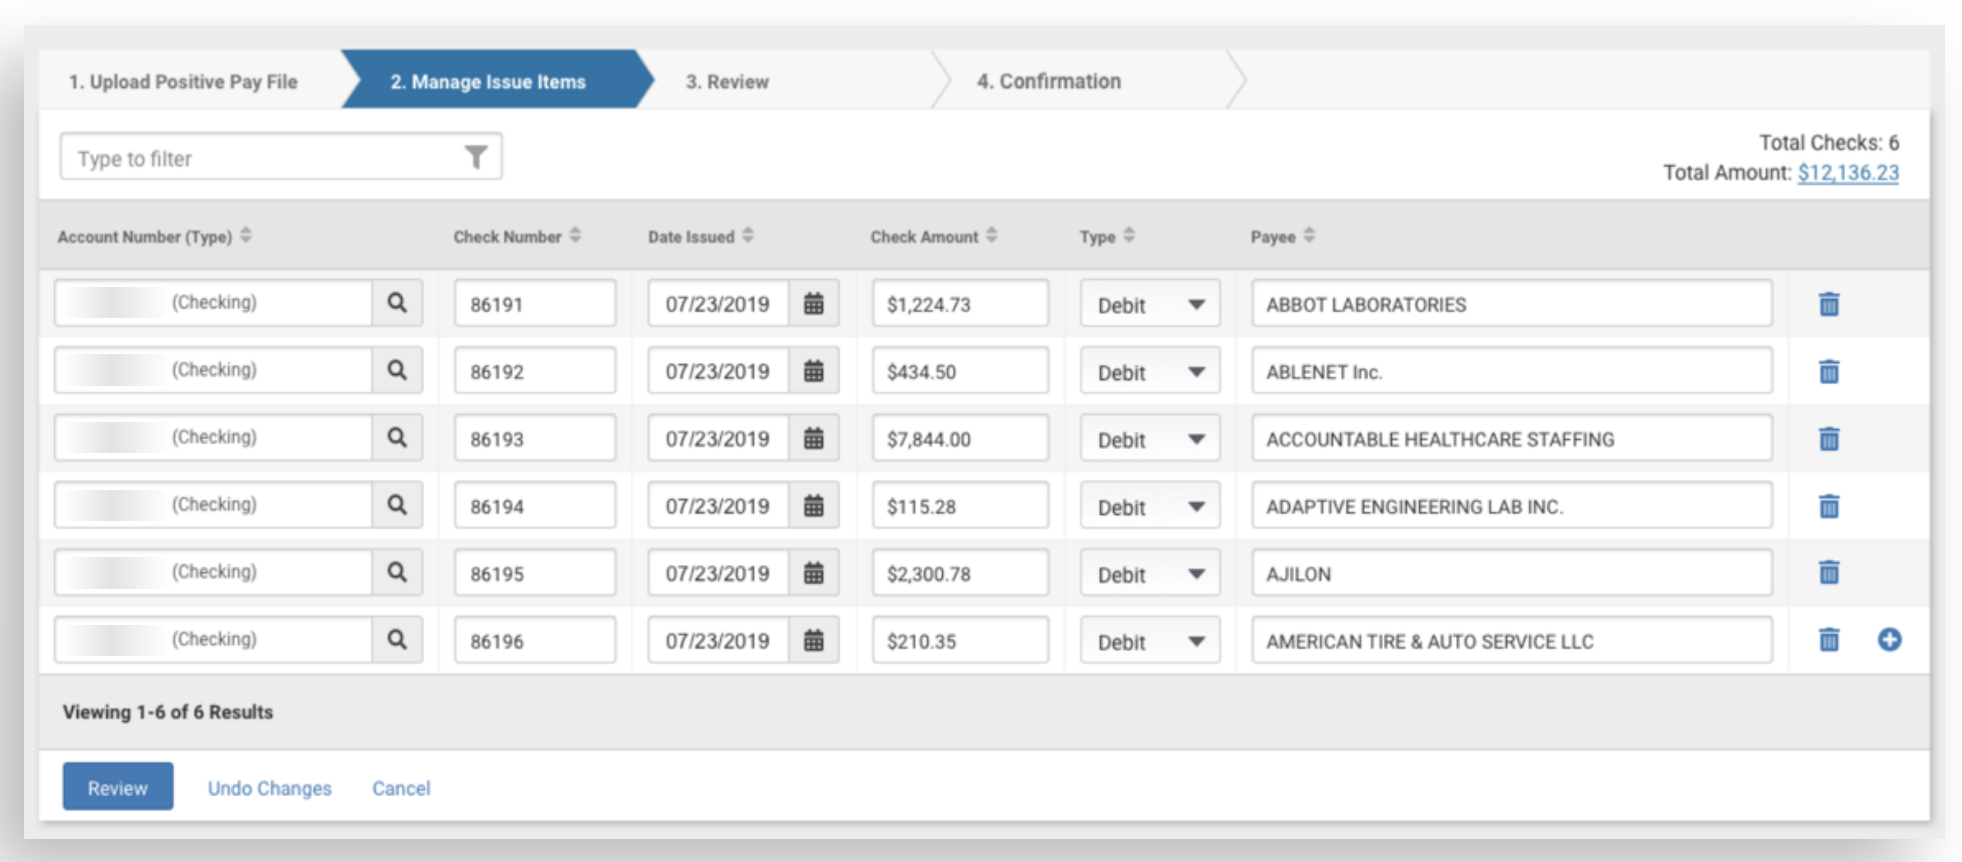
Task: Open calendar picker for check 86192
Action: pos(814,371)
